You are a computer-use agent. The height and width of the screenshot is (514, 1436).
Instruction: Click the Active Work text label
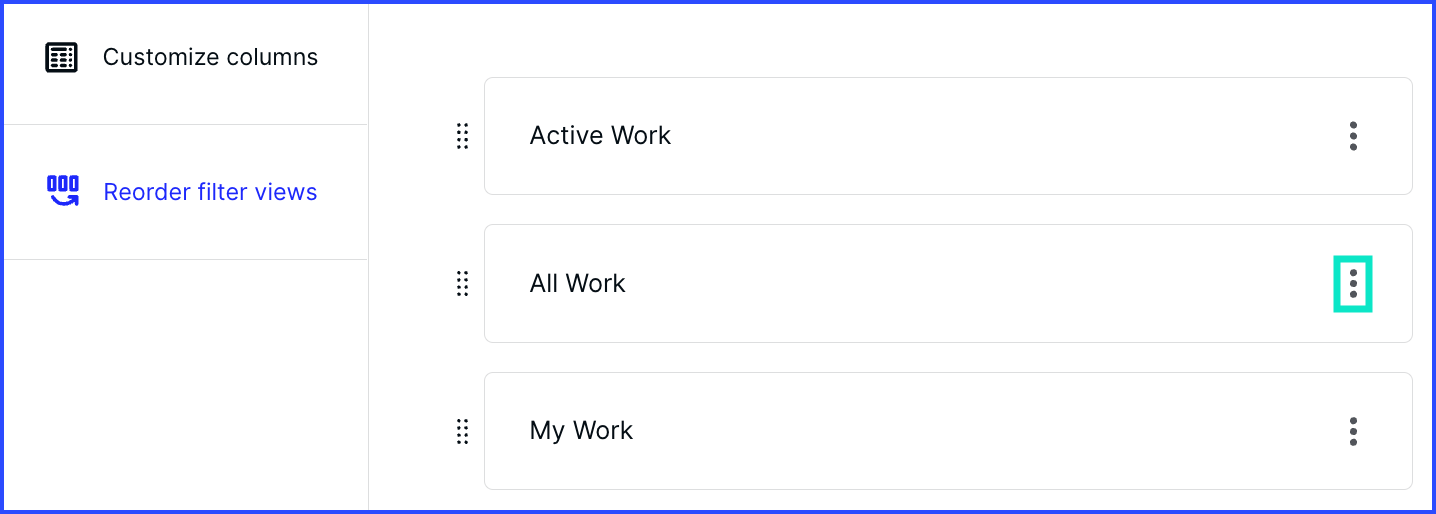click(x=600, y=136)
